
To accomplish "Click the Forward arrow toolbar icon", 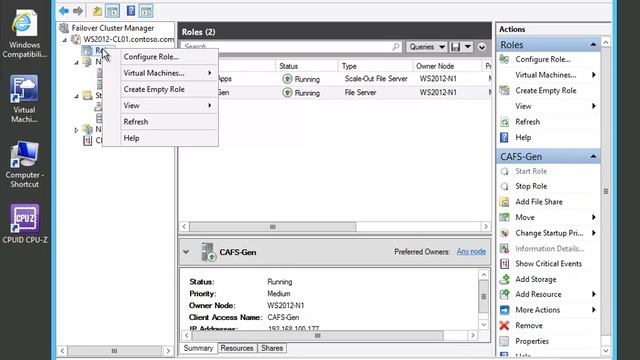I will click(78, 11).
